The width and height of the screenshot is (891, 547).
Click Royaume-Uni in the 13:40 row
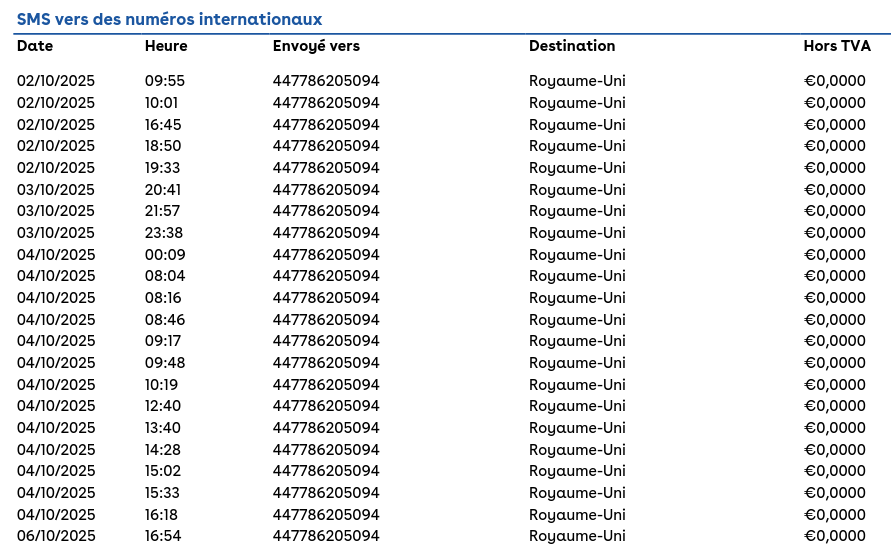[x=577, y=428]
